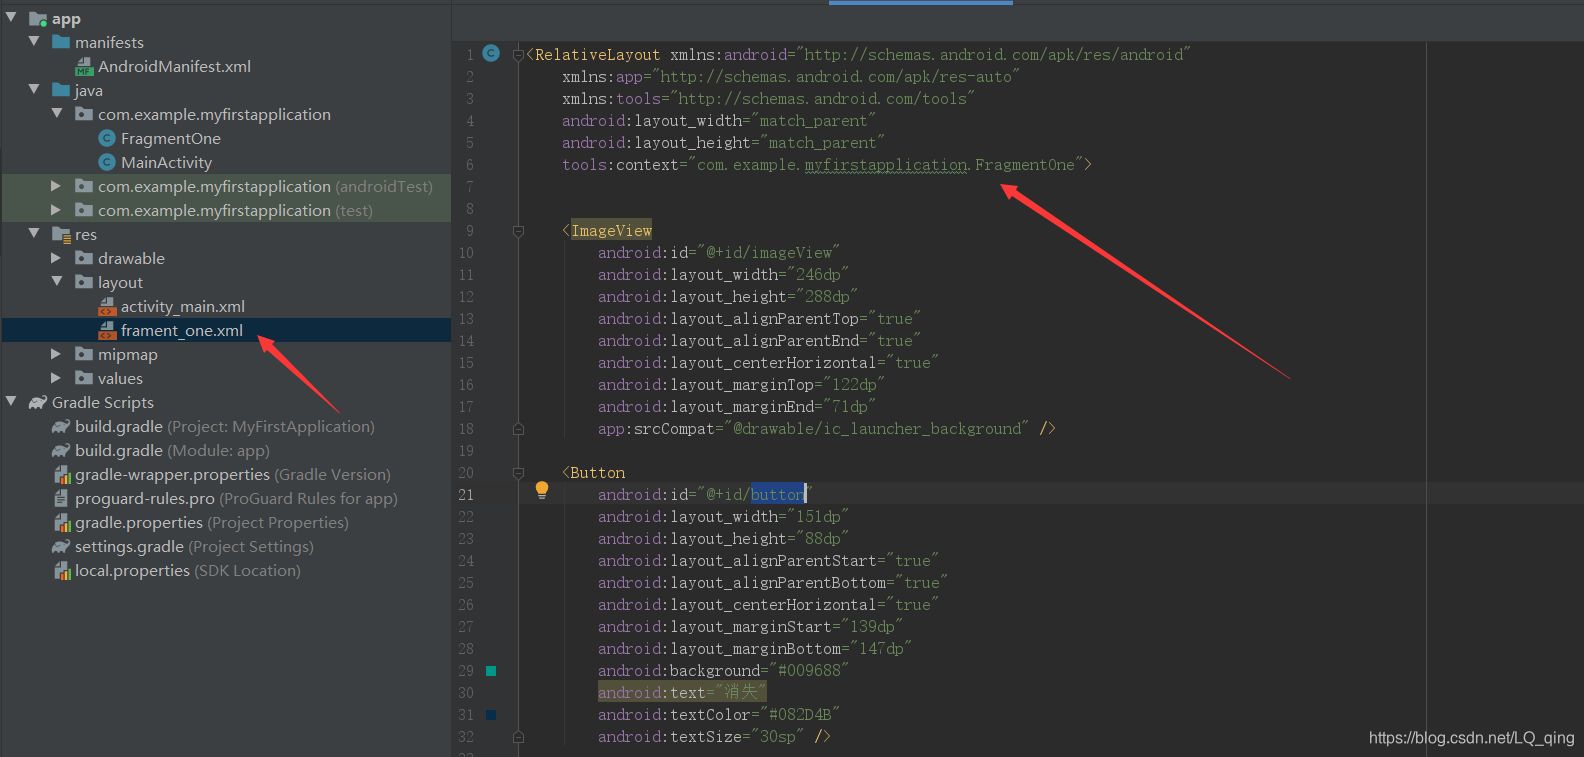Expand the (test) package arrow
The image size is (1584, 757).
[x=56, y=210]
